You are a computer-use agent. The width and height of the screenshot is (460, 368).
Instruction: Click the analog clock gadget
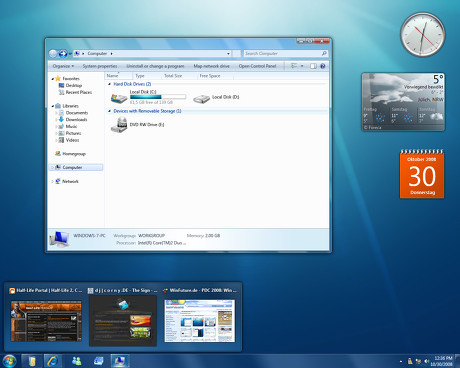coord(423,35)
